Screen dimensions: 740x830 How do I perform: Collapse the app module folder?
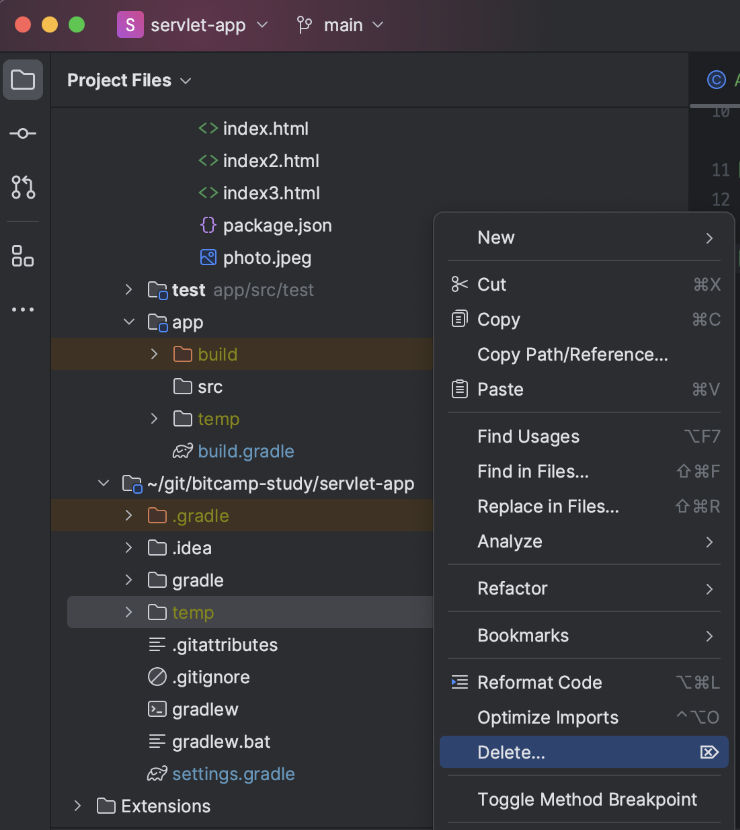[x=129, y=322]
